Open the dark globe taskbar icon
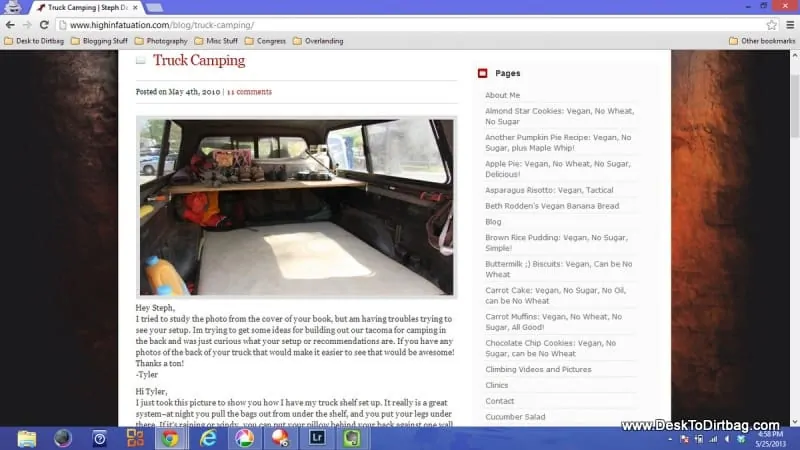 pos(63,439)
